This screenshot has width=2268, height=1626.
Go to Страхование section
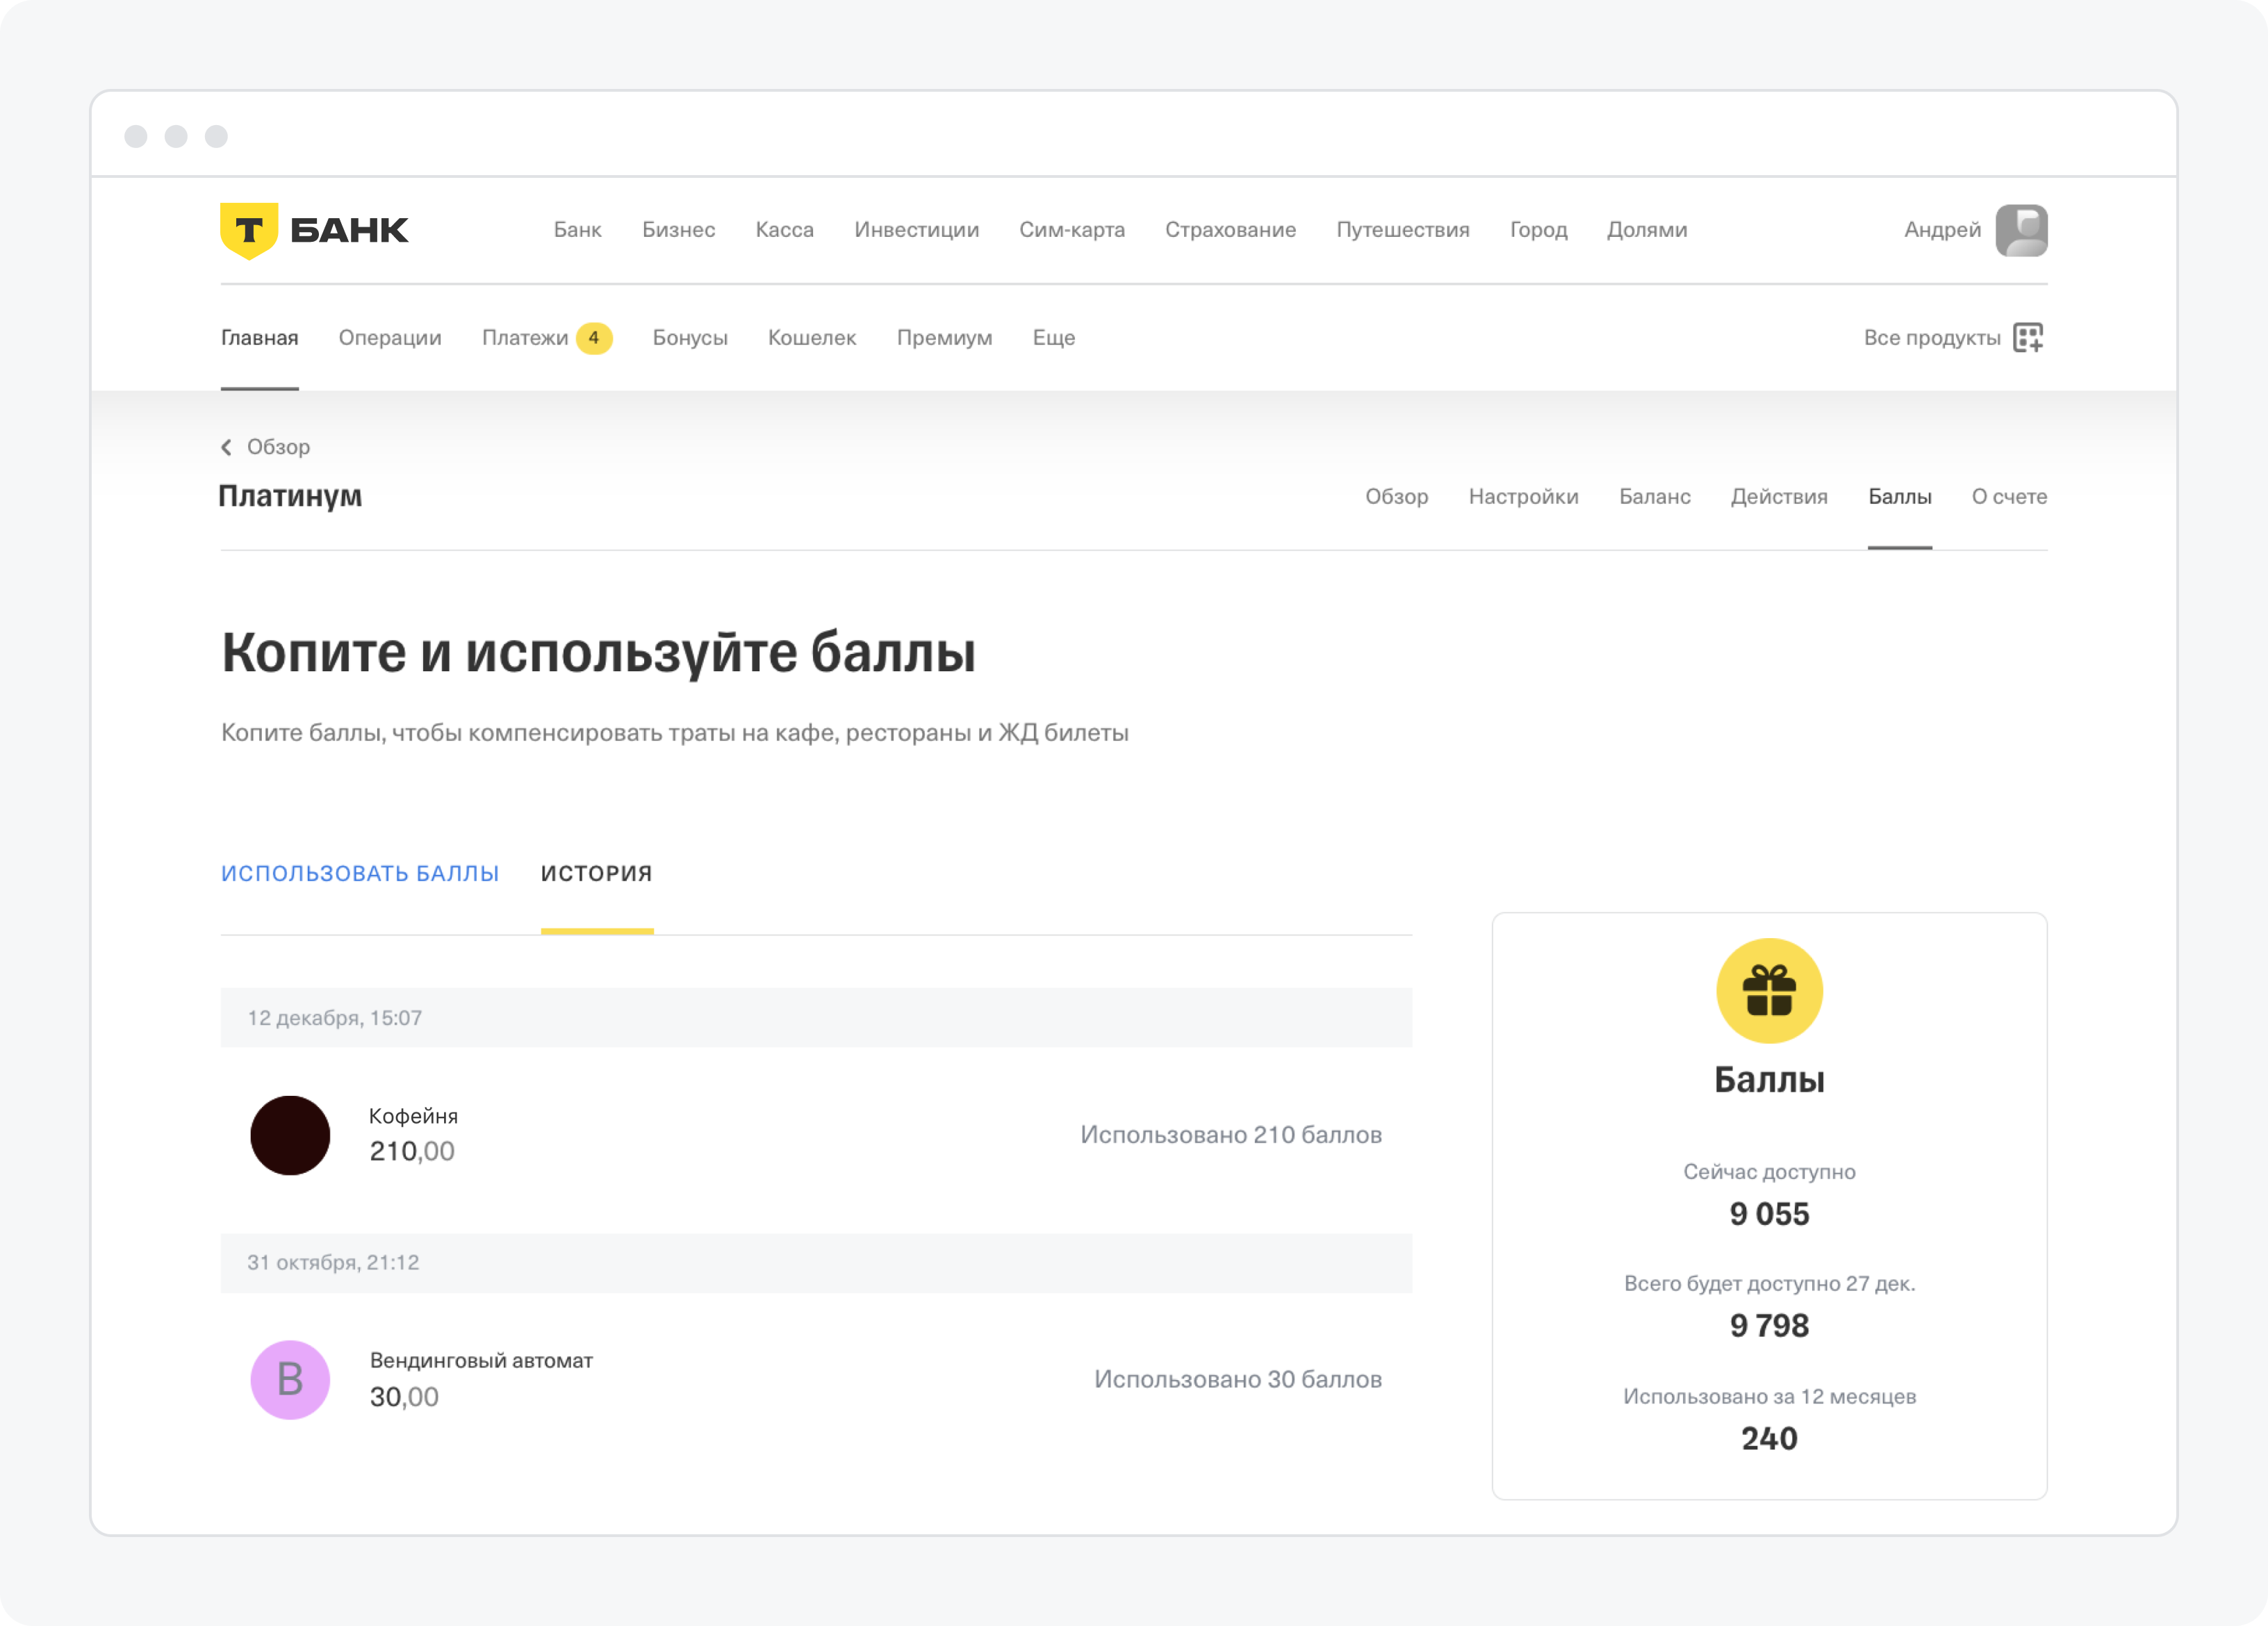point(1230,230)
